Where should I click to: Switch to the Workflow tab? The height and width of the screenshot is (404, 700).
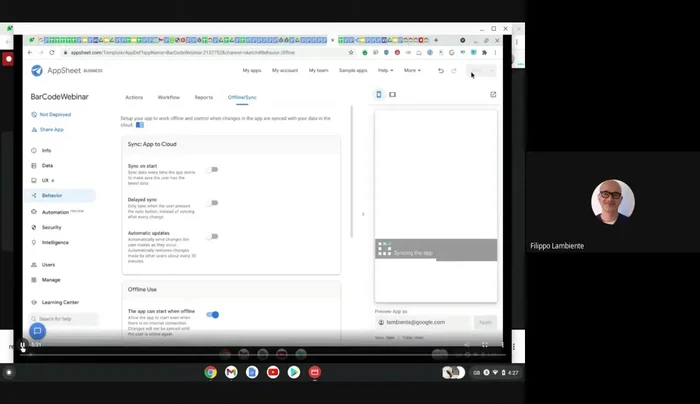click(169, 97)
